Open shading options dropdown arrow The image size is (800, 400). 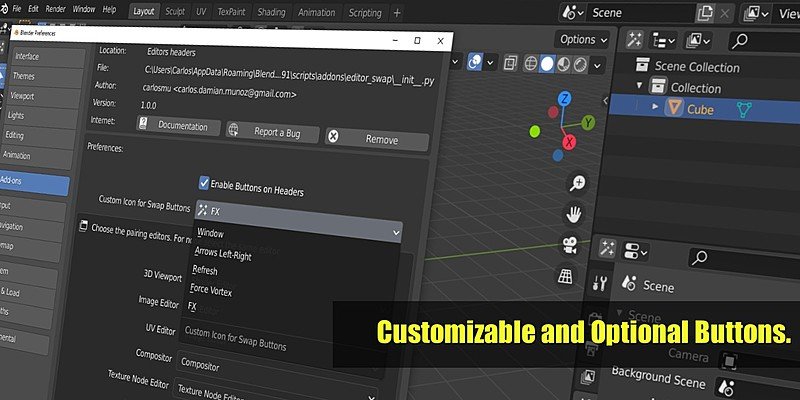[597, 65]
